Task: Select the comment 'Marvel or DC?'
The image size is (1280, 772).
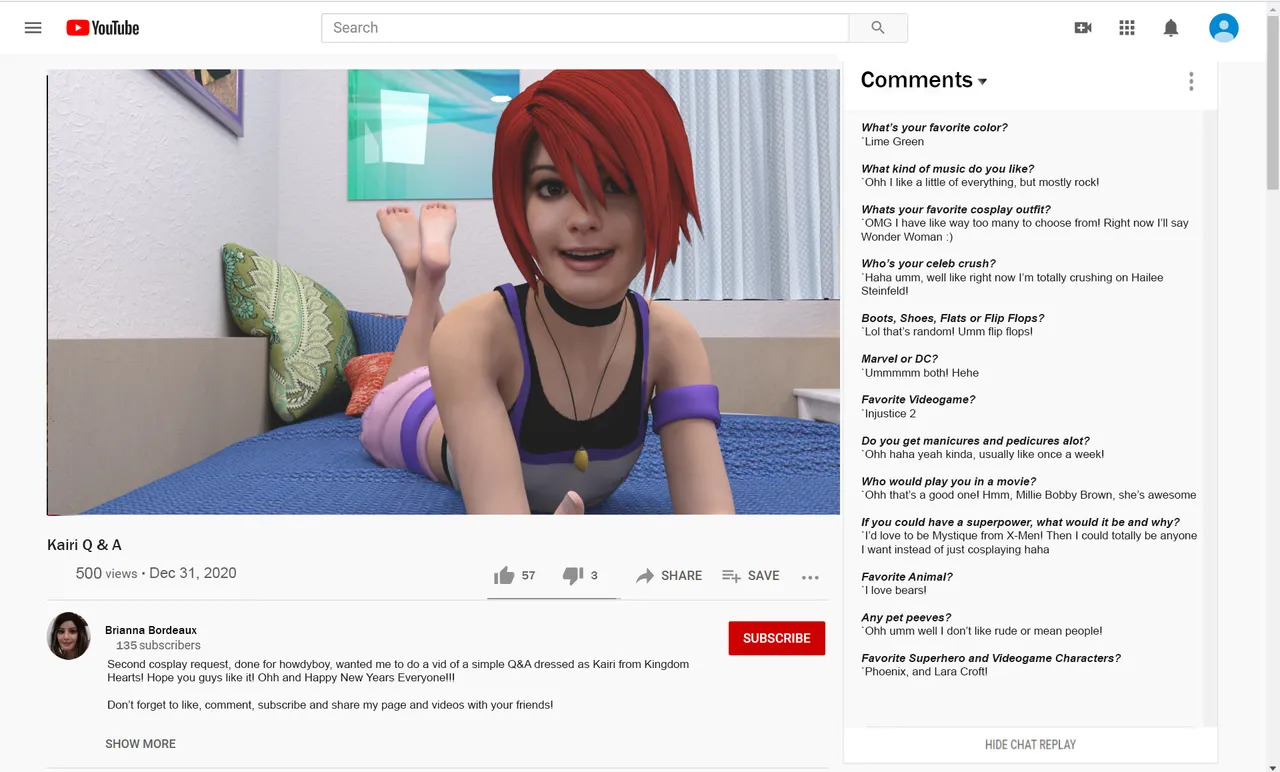Action: coord(899,359)
